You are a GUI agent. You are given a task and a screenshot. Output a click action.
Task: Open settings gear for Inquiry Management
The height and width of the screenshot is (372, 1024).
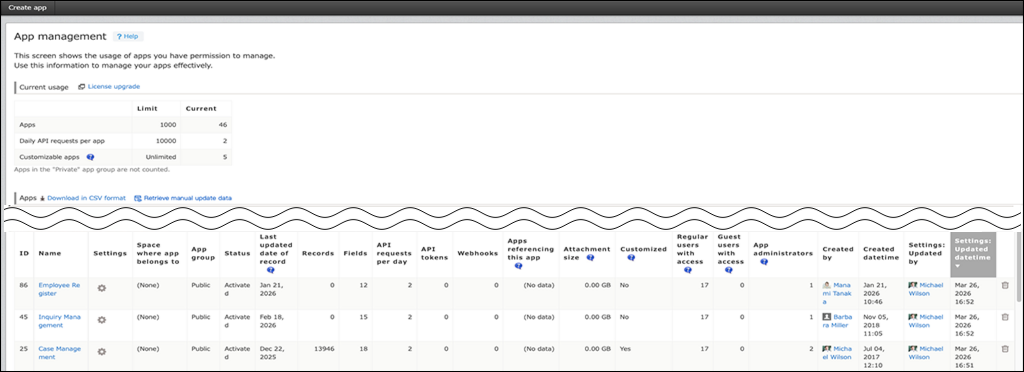tap(101, 320)
